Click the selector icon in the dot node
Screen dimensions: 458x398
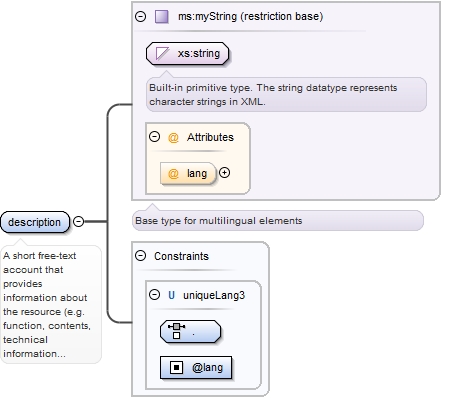(176, 331)
